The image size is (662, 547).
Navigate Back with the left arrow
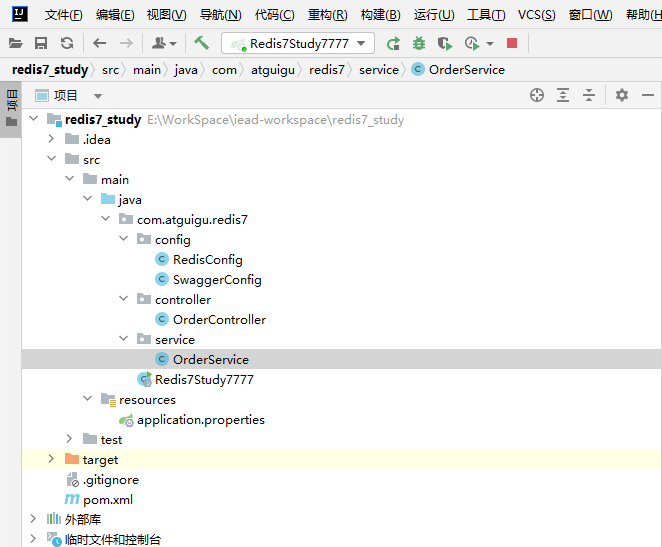[100, 43]
